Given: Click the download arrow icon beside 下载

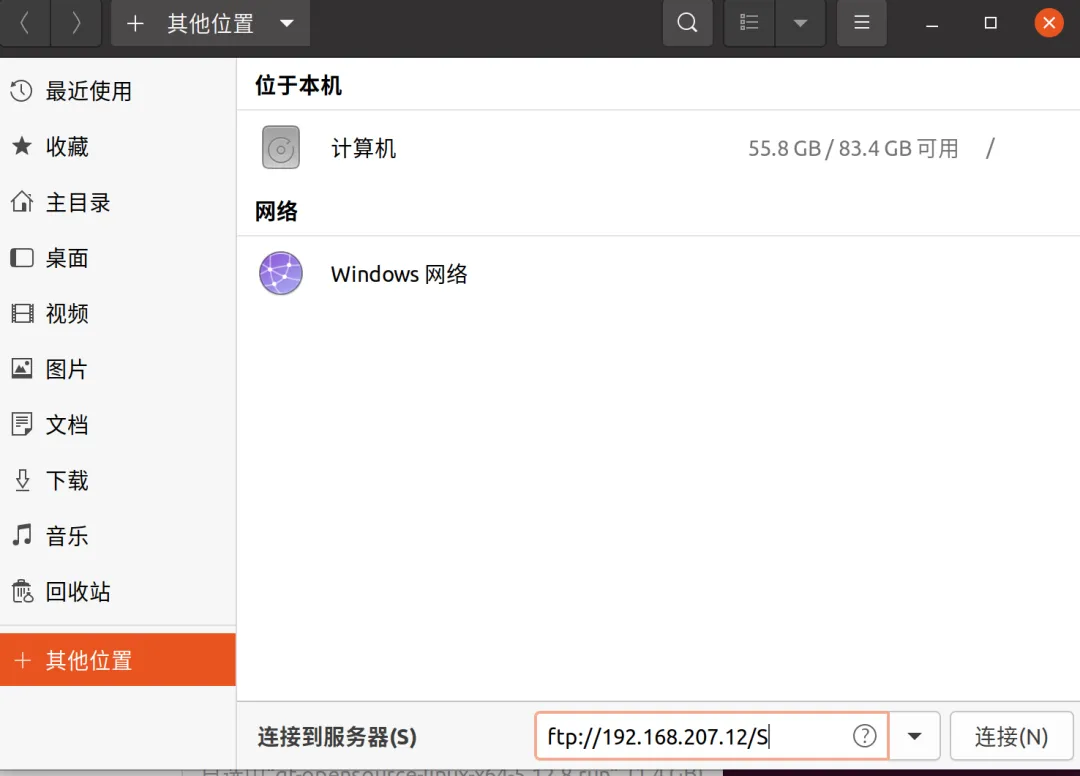Looking at the screenshot, I should (x=22, y=480).
